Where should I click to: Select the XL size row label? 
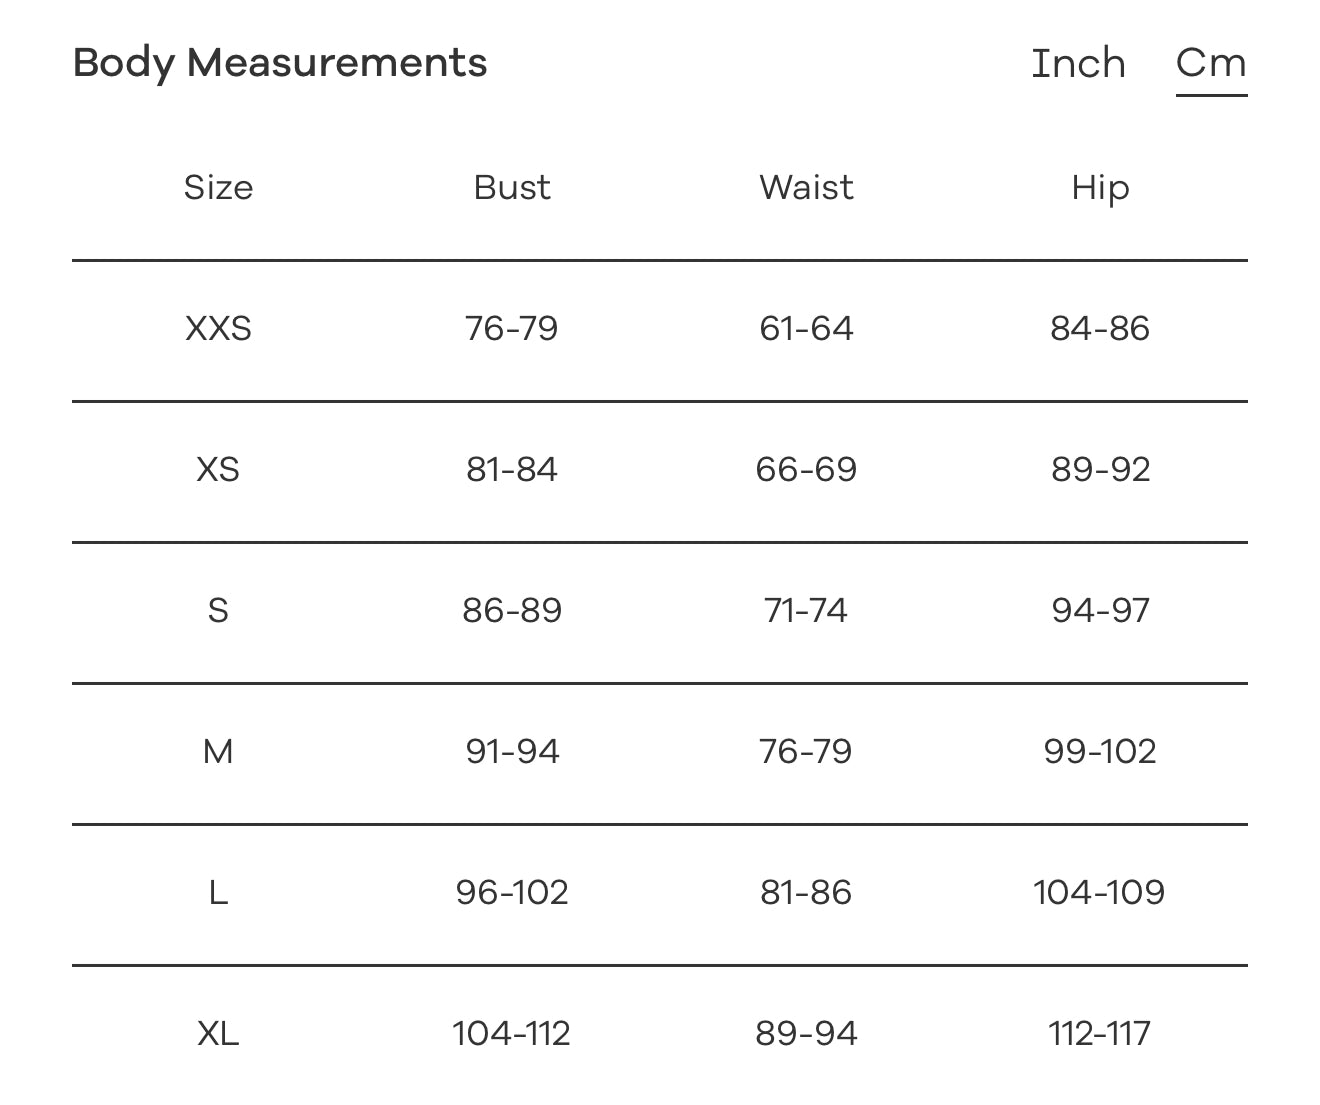coord(218,1033)
